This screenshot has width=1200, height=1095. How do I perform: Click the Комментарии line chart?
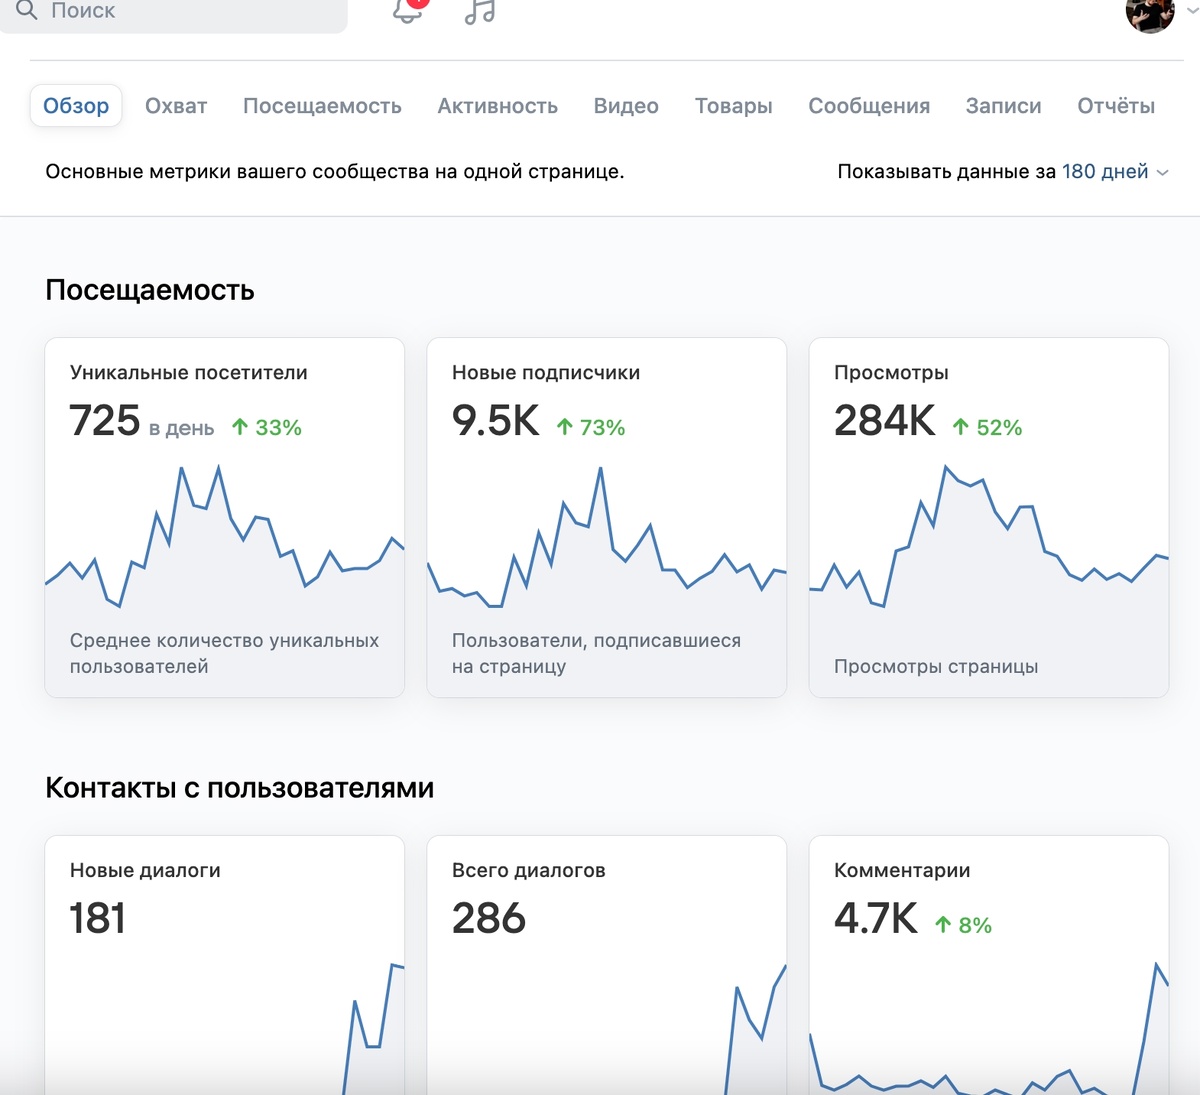pos(989,1028)
